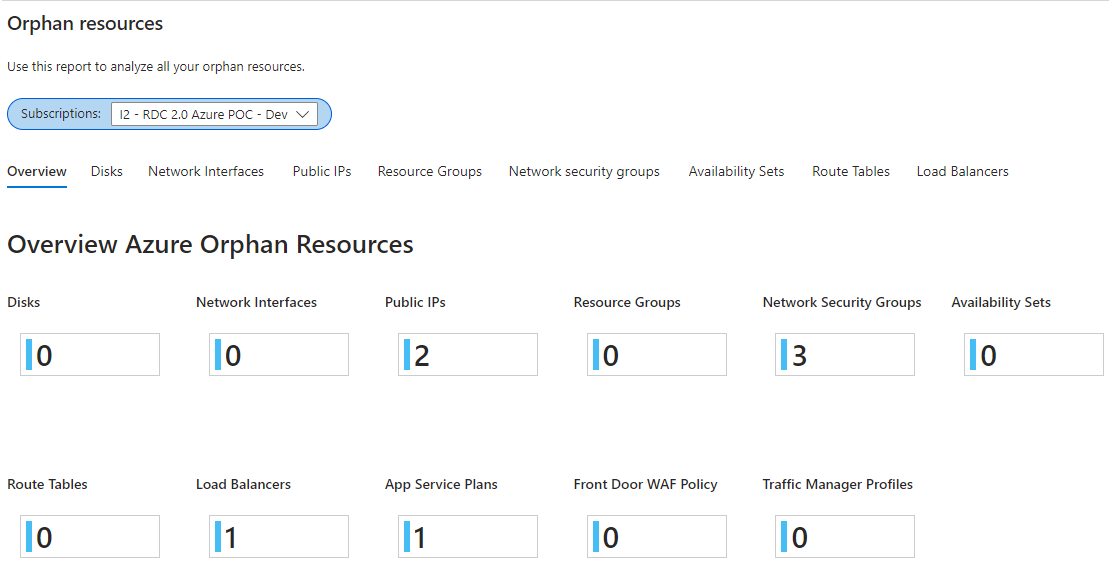Image resolution: width=1109 pixels, height=563 pixels.
Task: Switch to the Disks tab
Action: (107, 171)
